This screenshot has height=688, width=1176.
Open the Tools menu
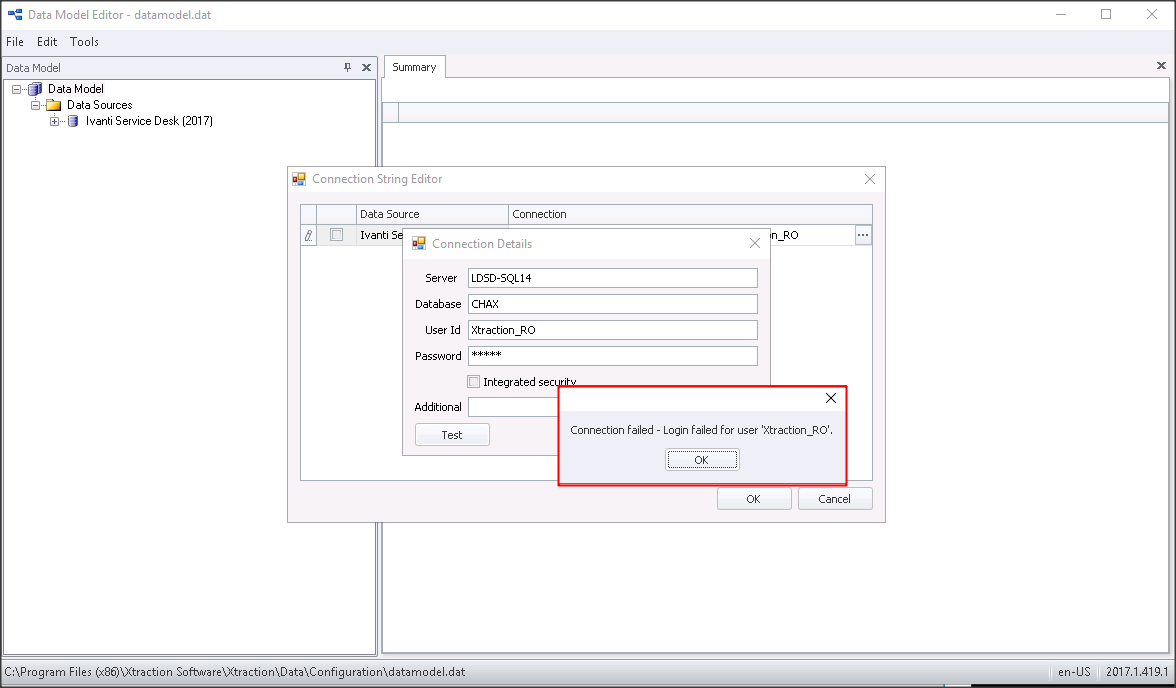tap(84, 41)
